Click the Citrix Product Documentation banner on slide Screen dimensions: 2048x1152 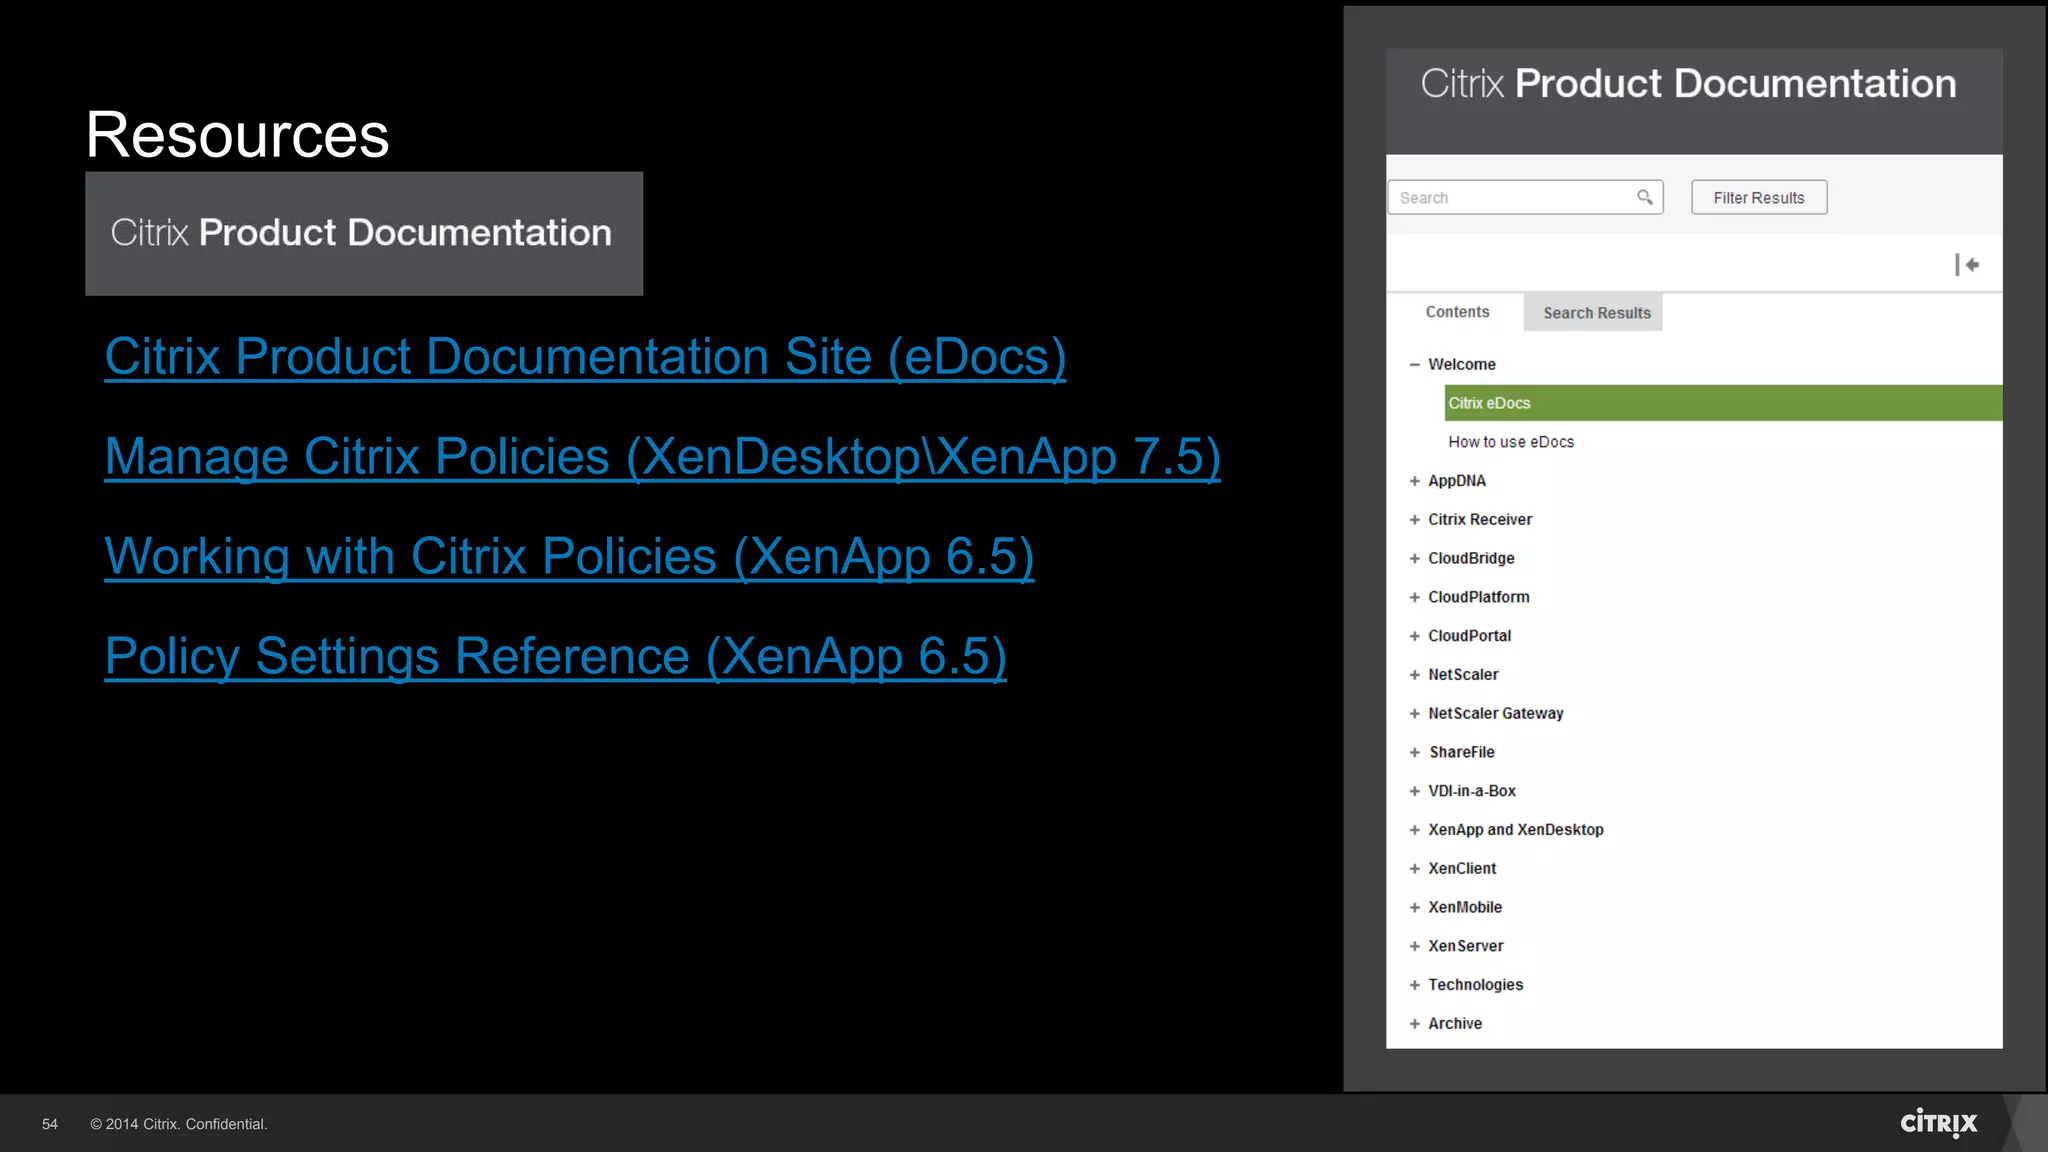[x=364, y=233]
